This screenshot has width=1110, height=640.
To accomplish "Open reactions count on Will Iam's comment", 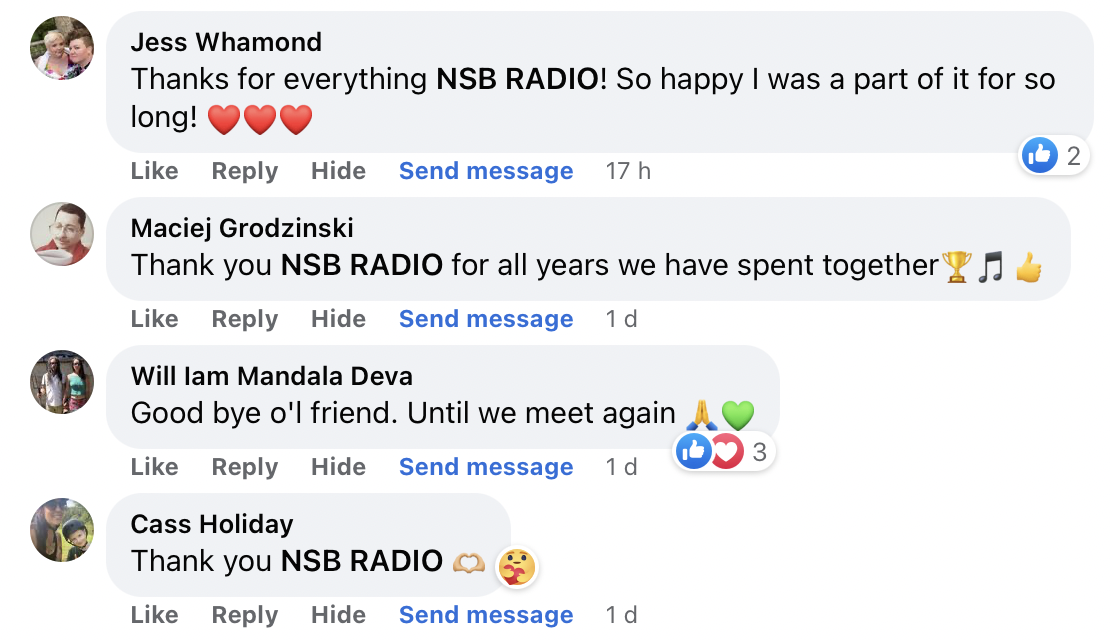I will 759,452.
